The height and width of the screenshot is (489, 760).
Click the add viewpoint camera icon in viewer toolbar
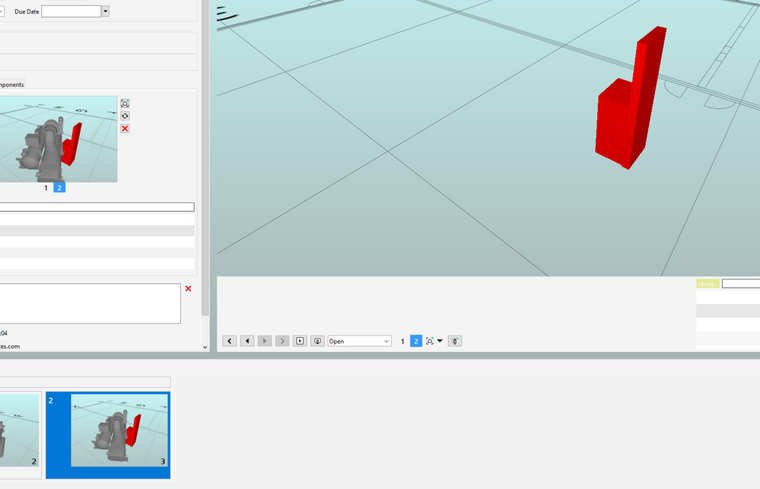pyautogui.click(x=429, y=341)
